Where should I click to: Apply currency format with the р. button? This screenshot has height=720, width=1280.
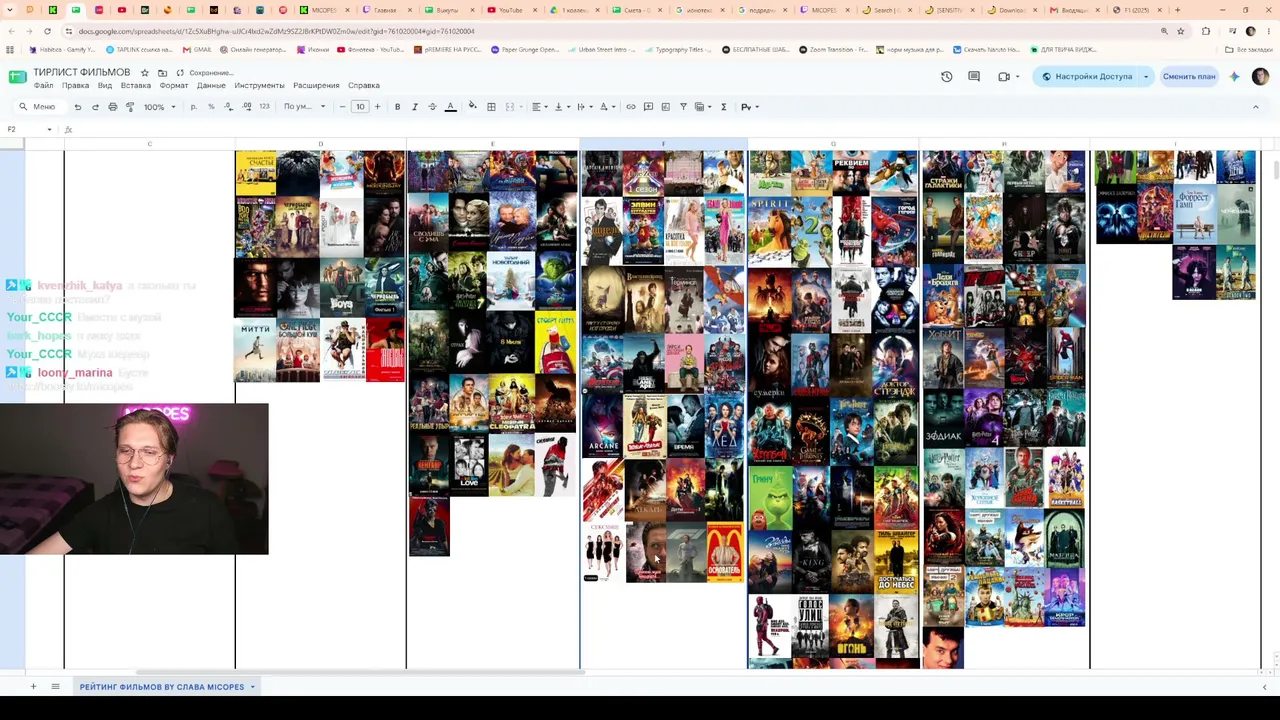(193, 107)
